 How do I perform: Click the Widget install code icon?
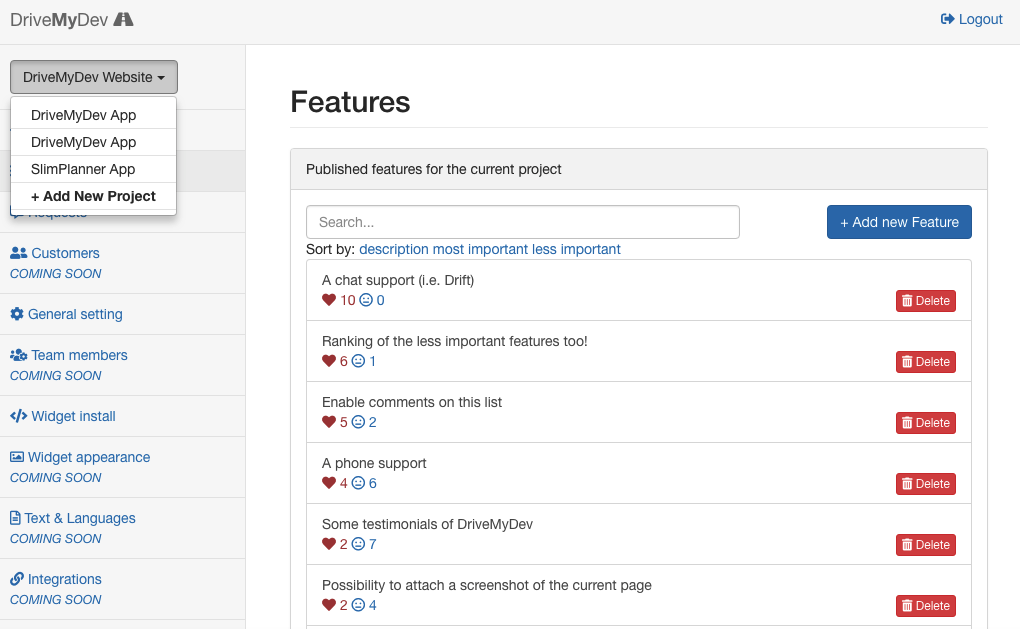pos(20,416)
